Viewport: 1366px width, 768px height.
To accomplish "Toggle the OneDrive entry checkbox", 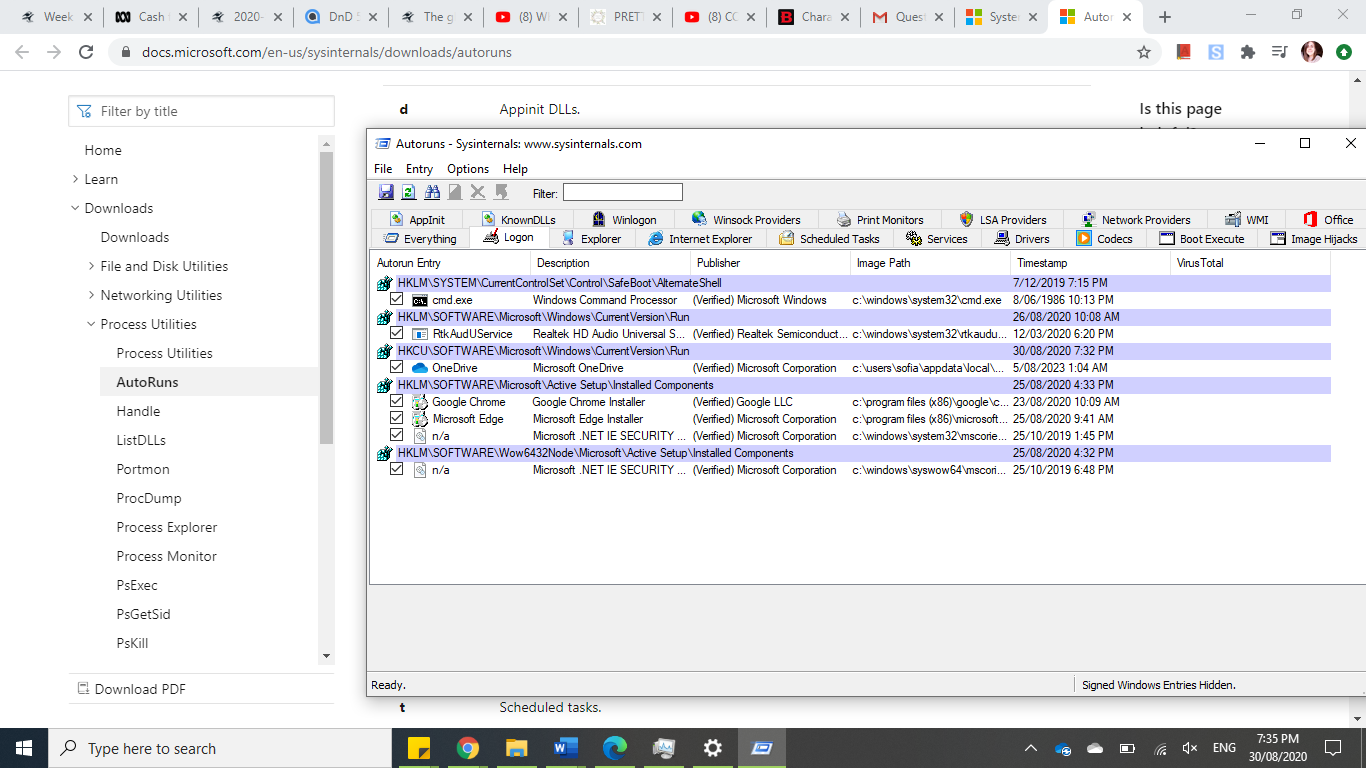I will point(397,367).
